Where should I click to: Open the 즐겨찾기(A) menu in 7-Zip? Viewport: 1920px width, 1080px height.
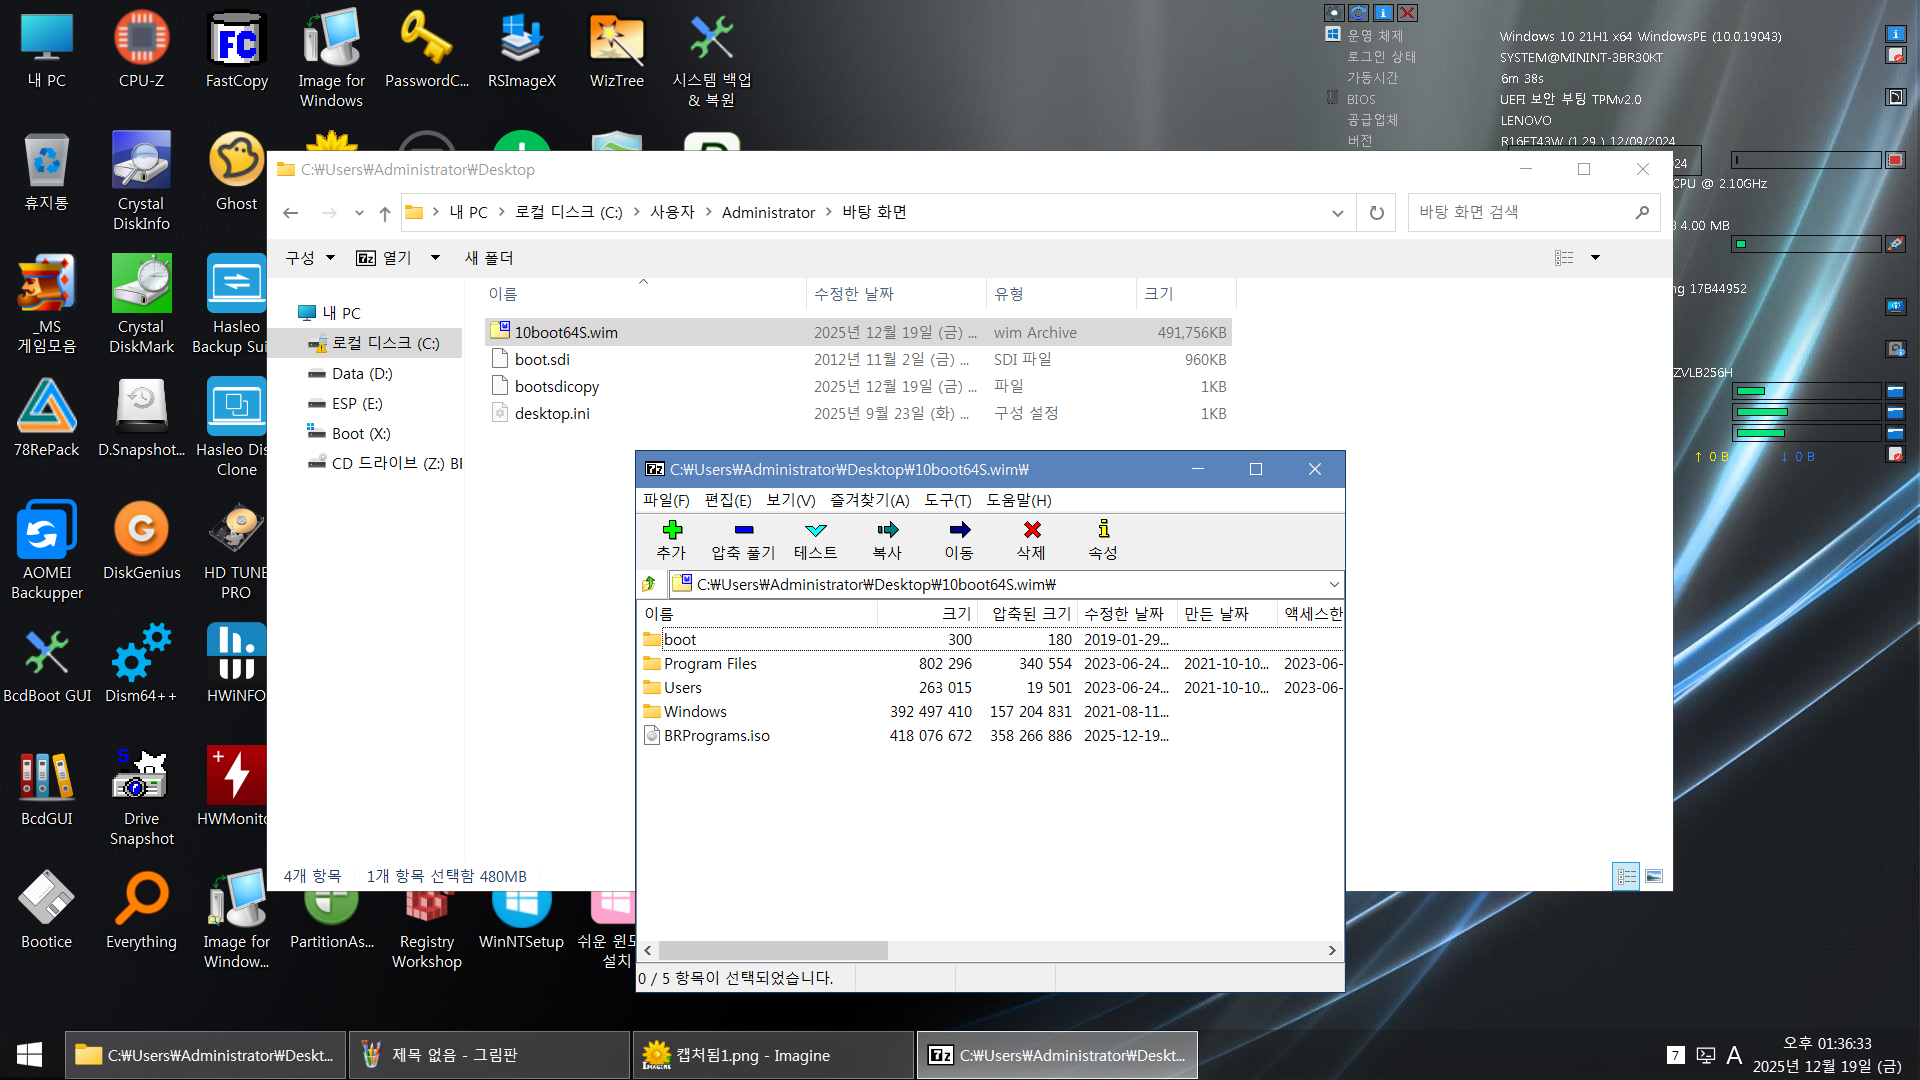tap(869, 500)
